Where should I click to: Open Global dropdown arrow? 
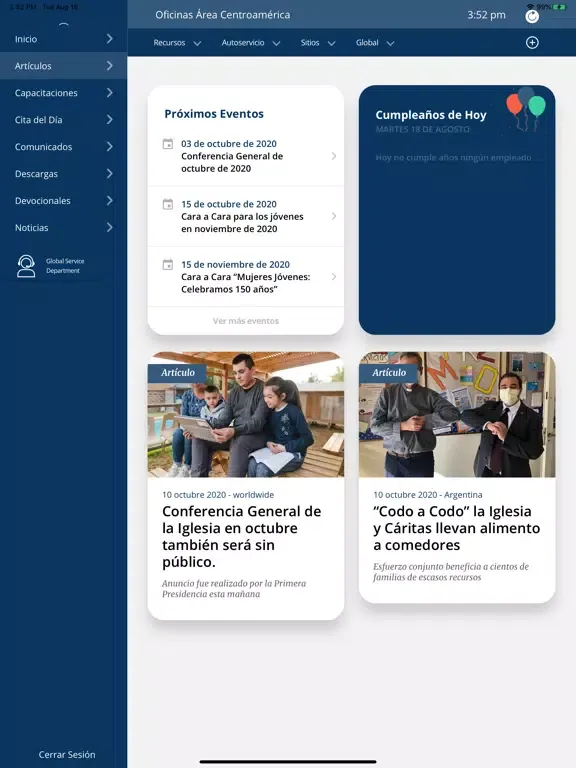(x=390, y=43)
